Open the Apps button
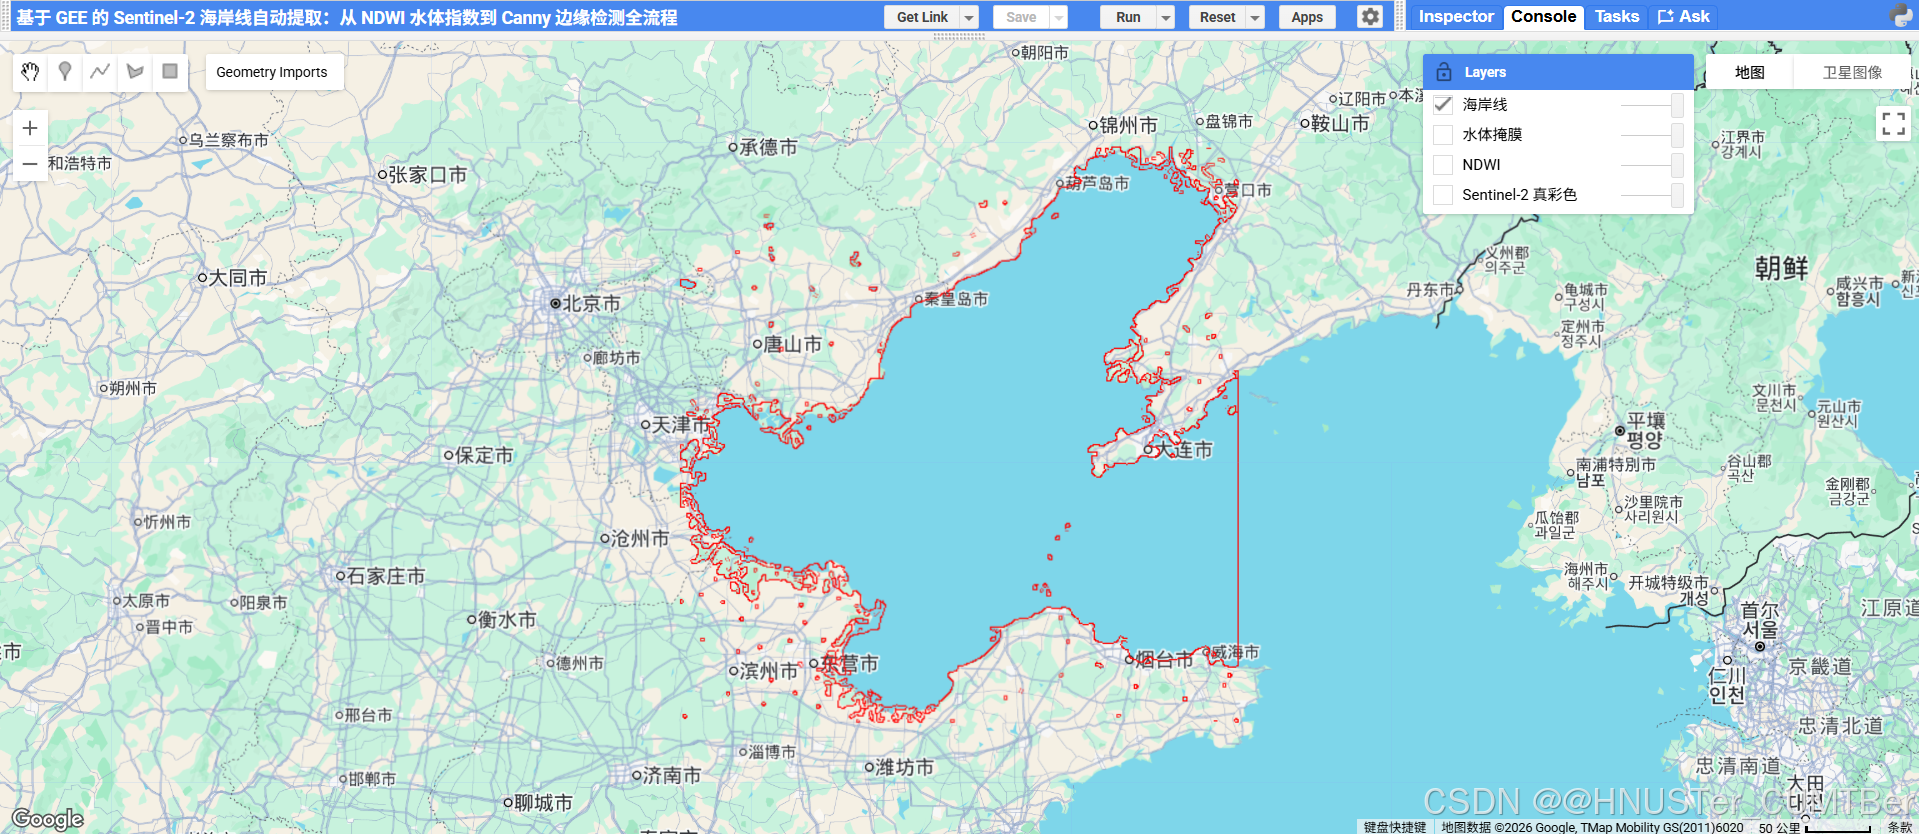This screenshot has width=1919, height=834. tap(1307, 17)
